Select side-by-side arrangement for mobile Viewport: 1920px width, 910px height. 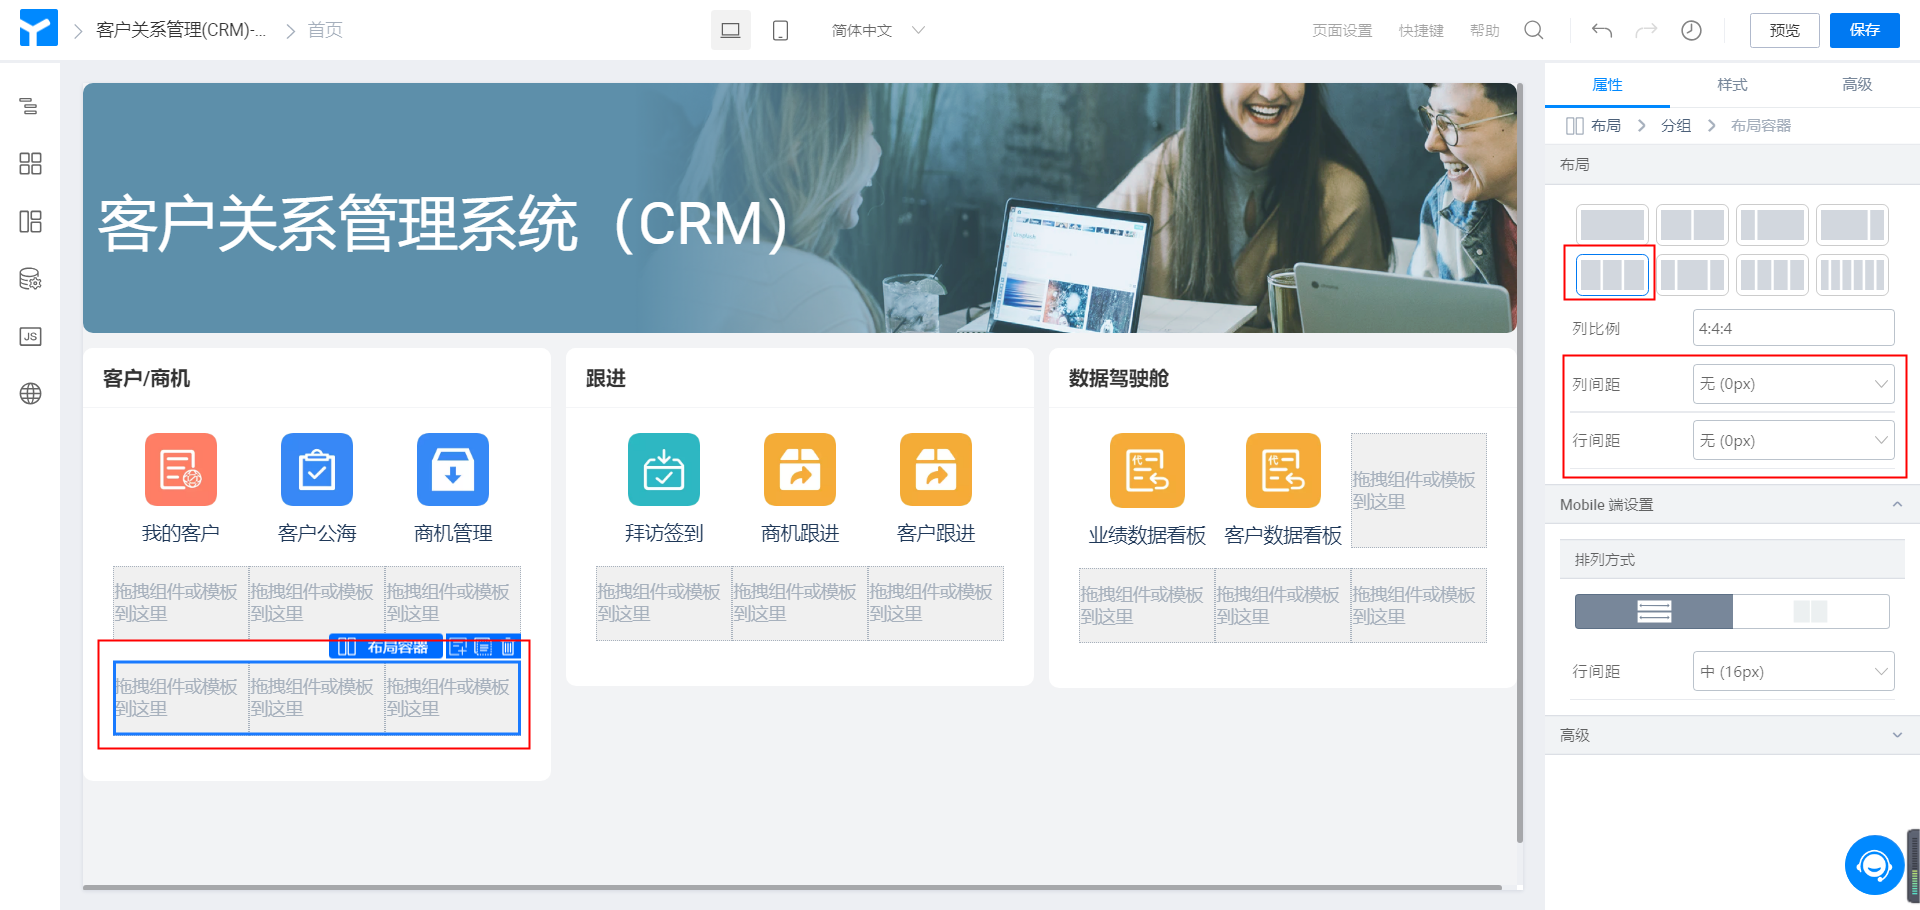point(1811,611)
